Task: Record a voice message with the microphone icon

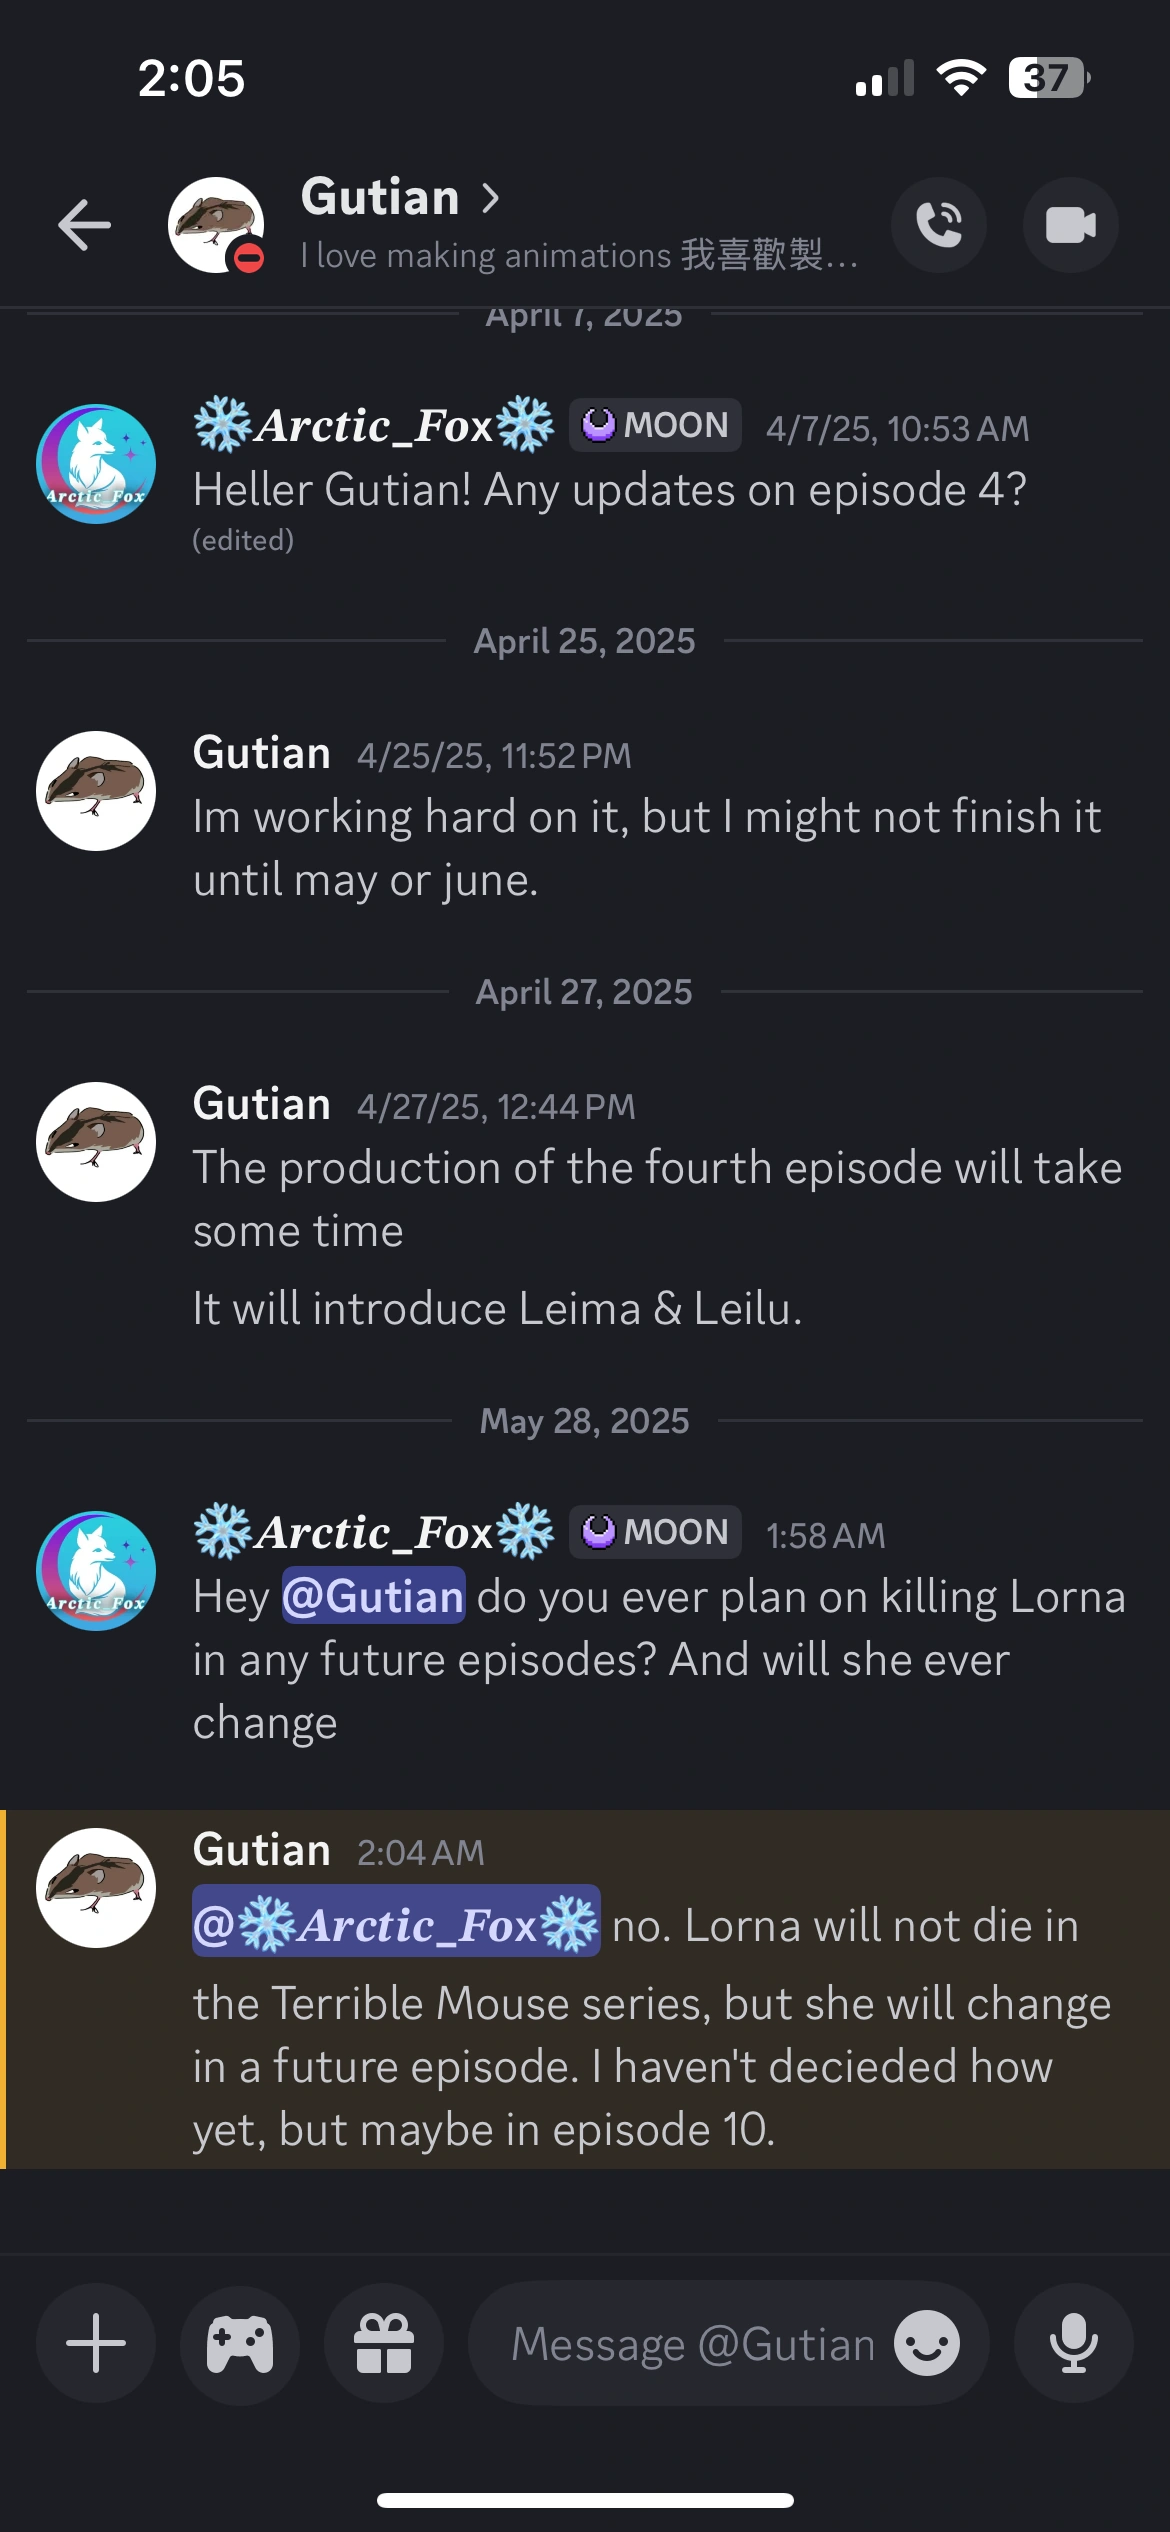Action: coord(1073,2343)
